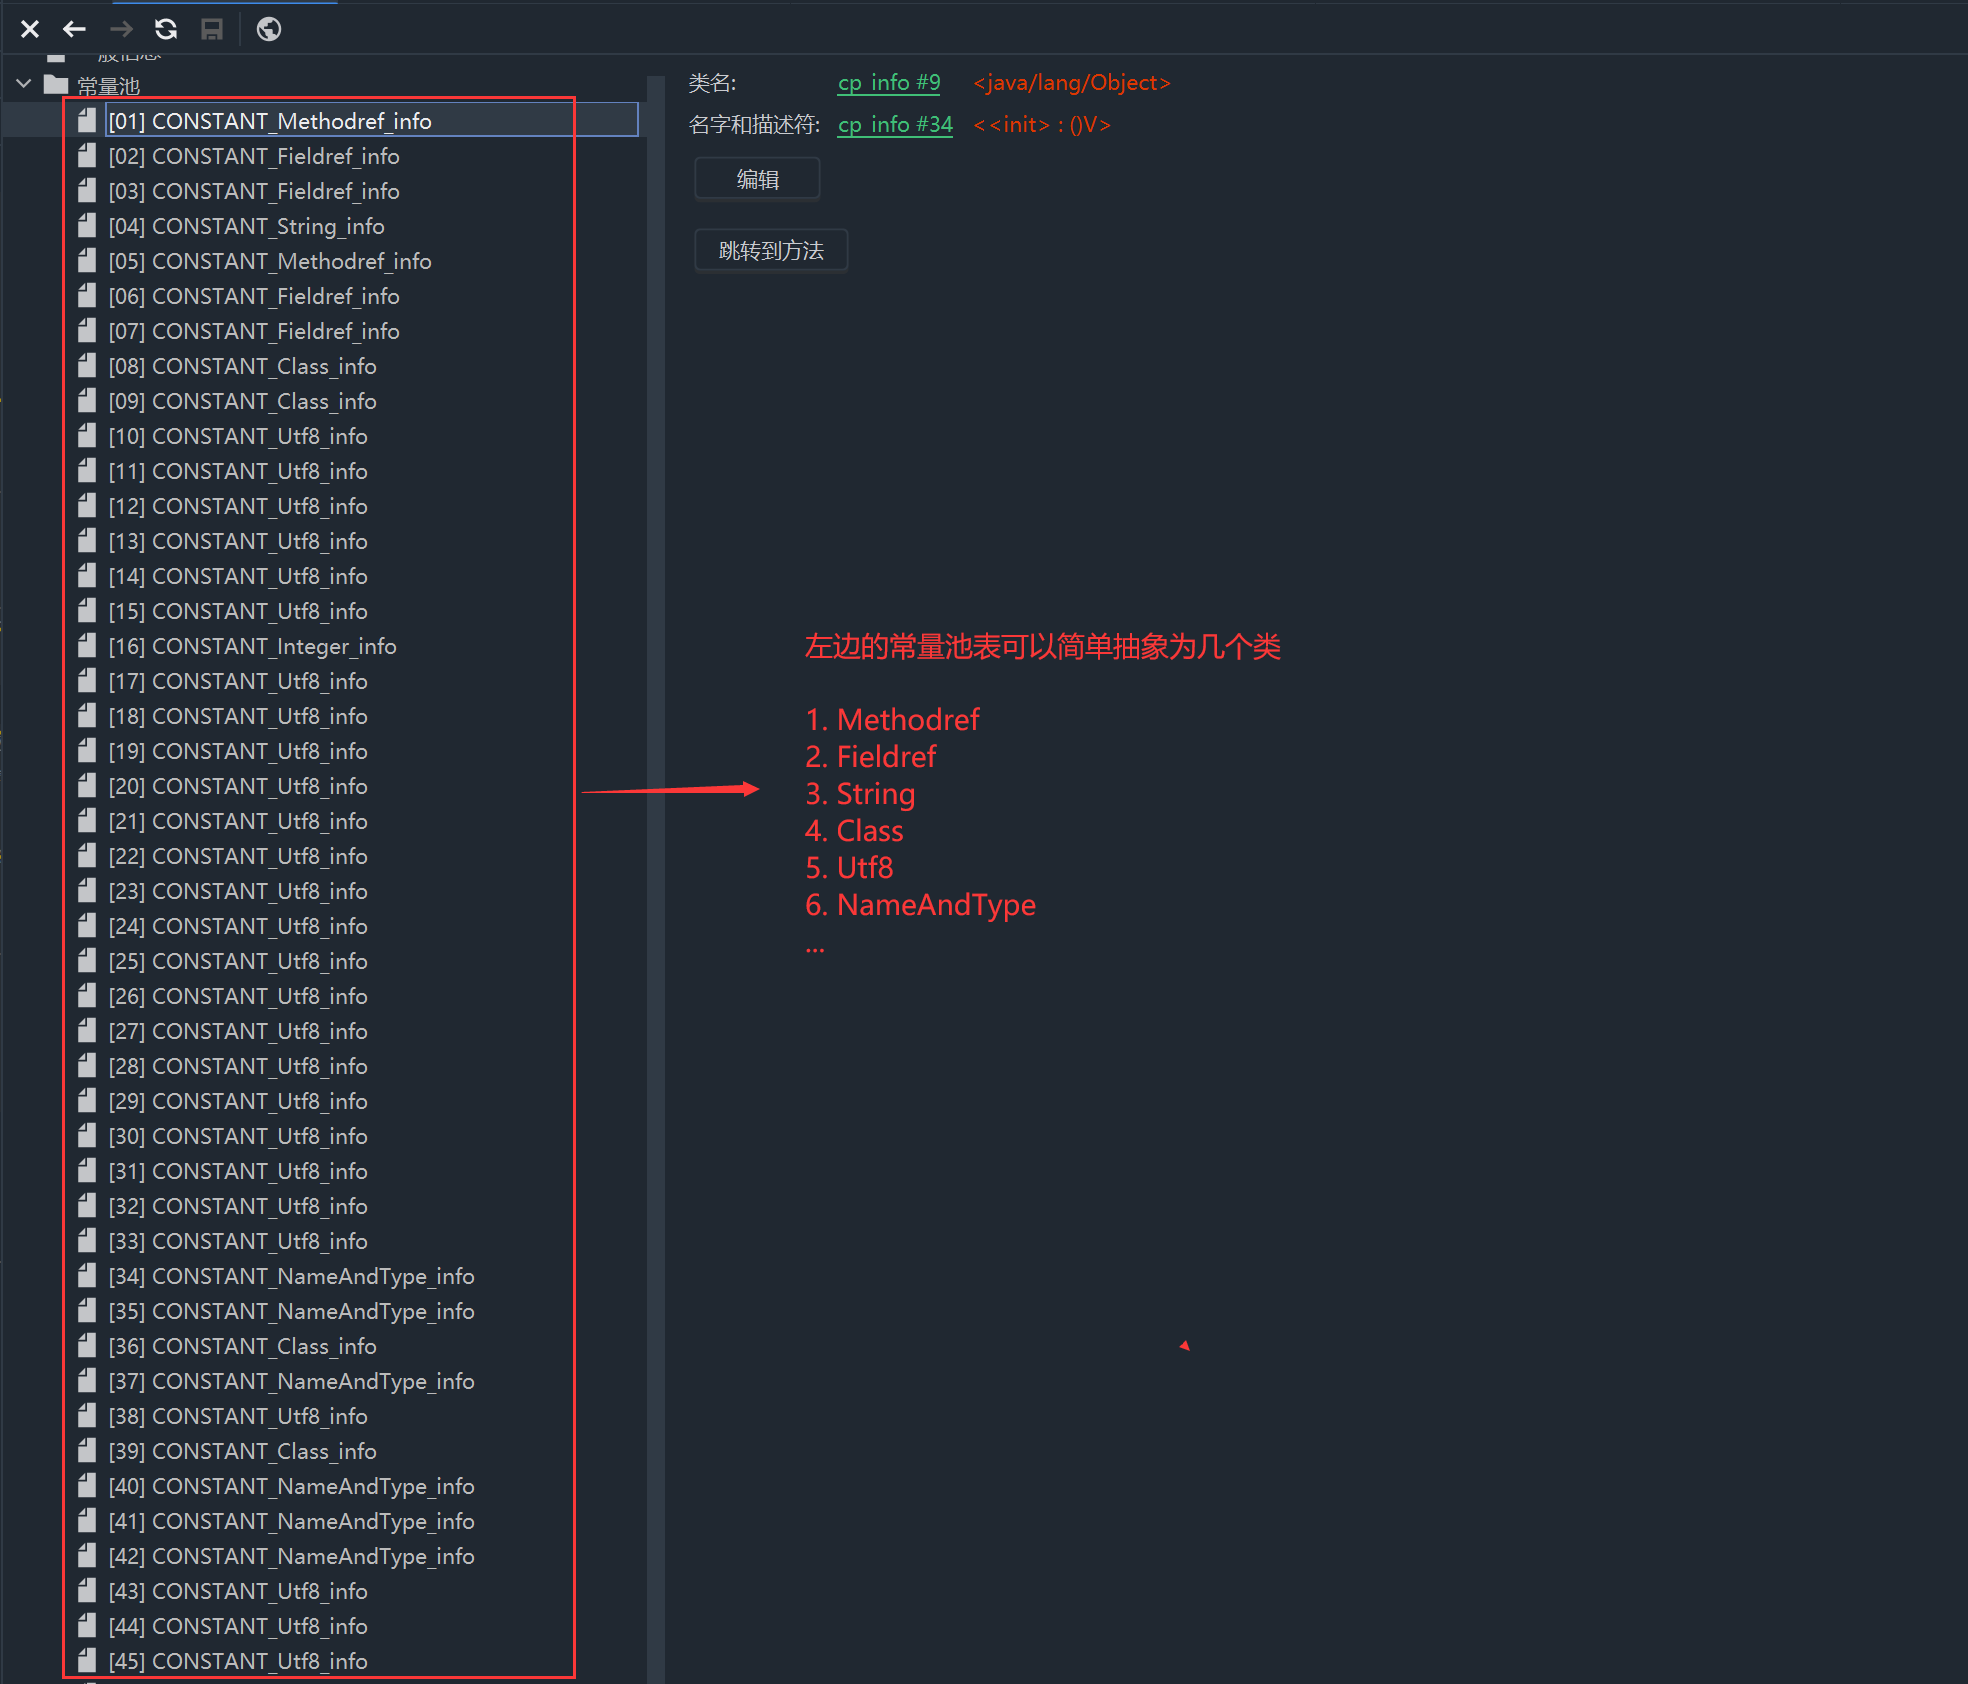Click the save disk icon
The width and height of the screenshot is (1968, 1684).
point(212,29)
